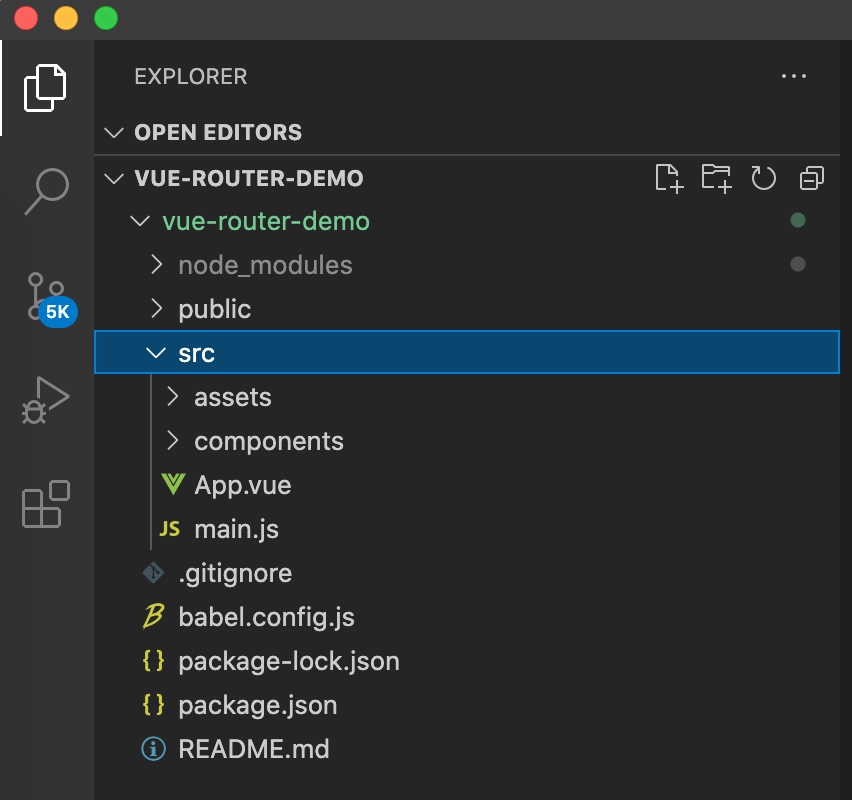Click the info icon beside README.md
The width and height of the screenshot is (852, 800).
point(153,749)
